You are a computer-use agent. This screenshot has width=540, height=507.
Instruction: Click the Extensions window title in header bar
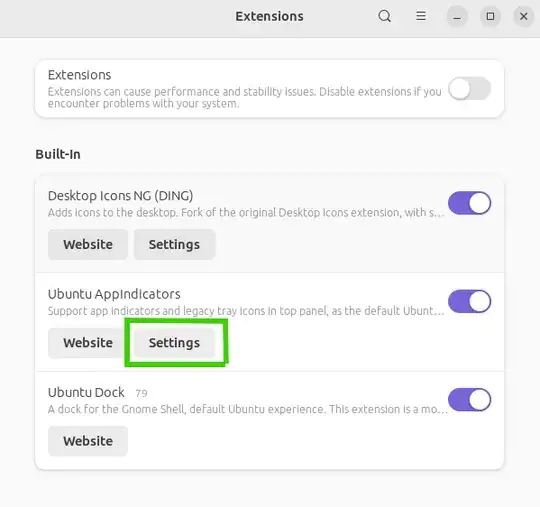[x=269, y=16]
